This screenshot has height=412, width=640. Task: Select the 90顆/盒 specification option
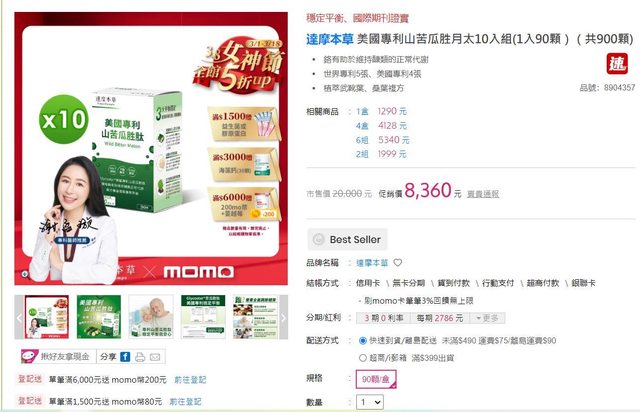tap(376, 379)
